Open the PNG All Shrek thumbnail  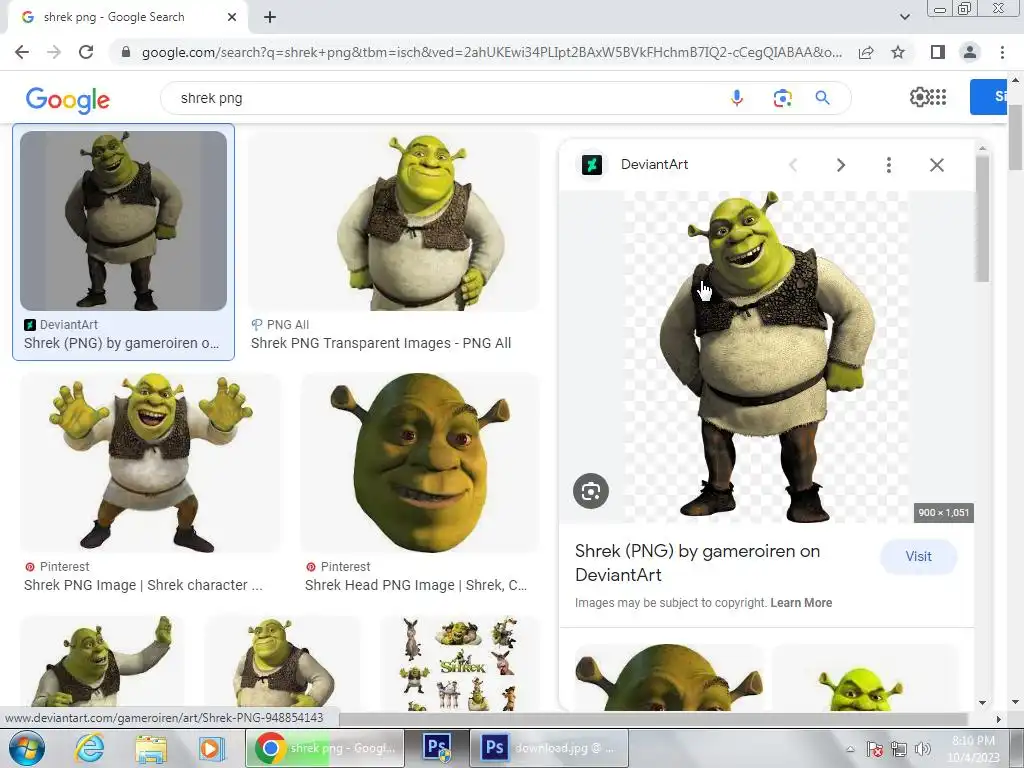click(x=394, y=221)
